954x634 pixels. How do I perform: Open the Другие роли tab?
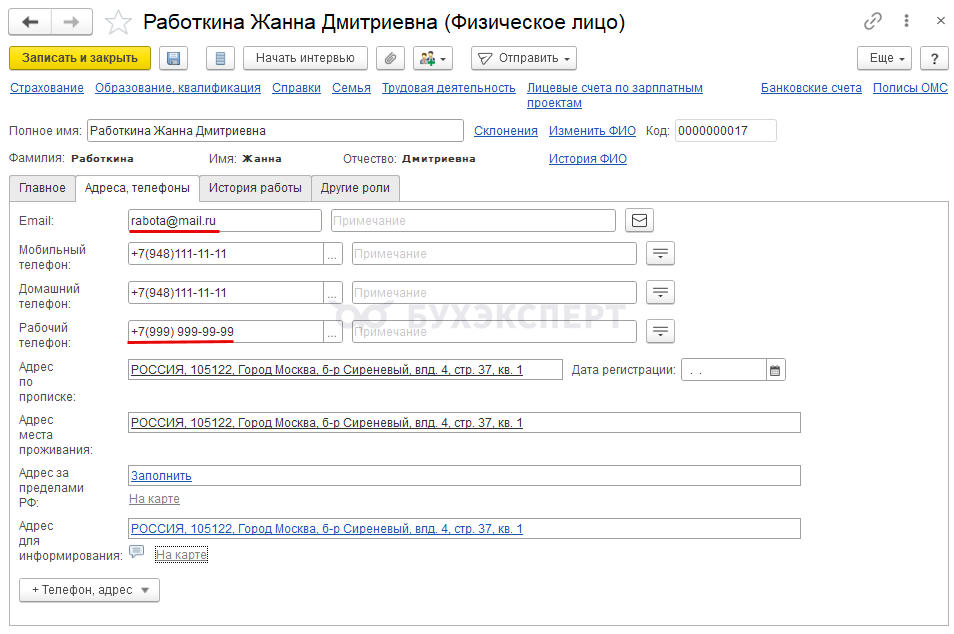(x=356, y=188)
